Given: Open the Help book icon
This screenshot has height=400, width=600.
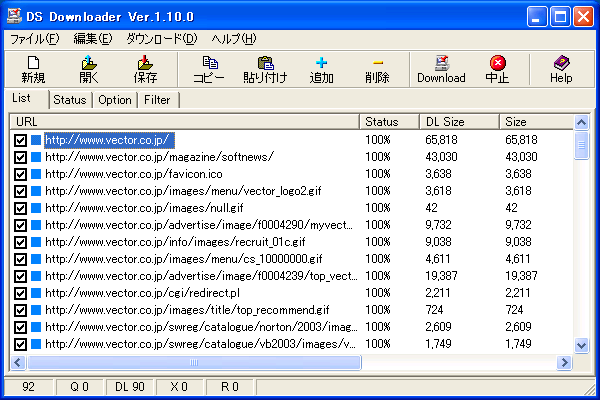Looking at the screenshot, I should 561,69.
